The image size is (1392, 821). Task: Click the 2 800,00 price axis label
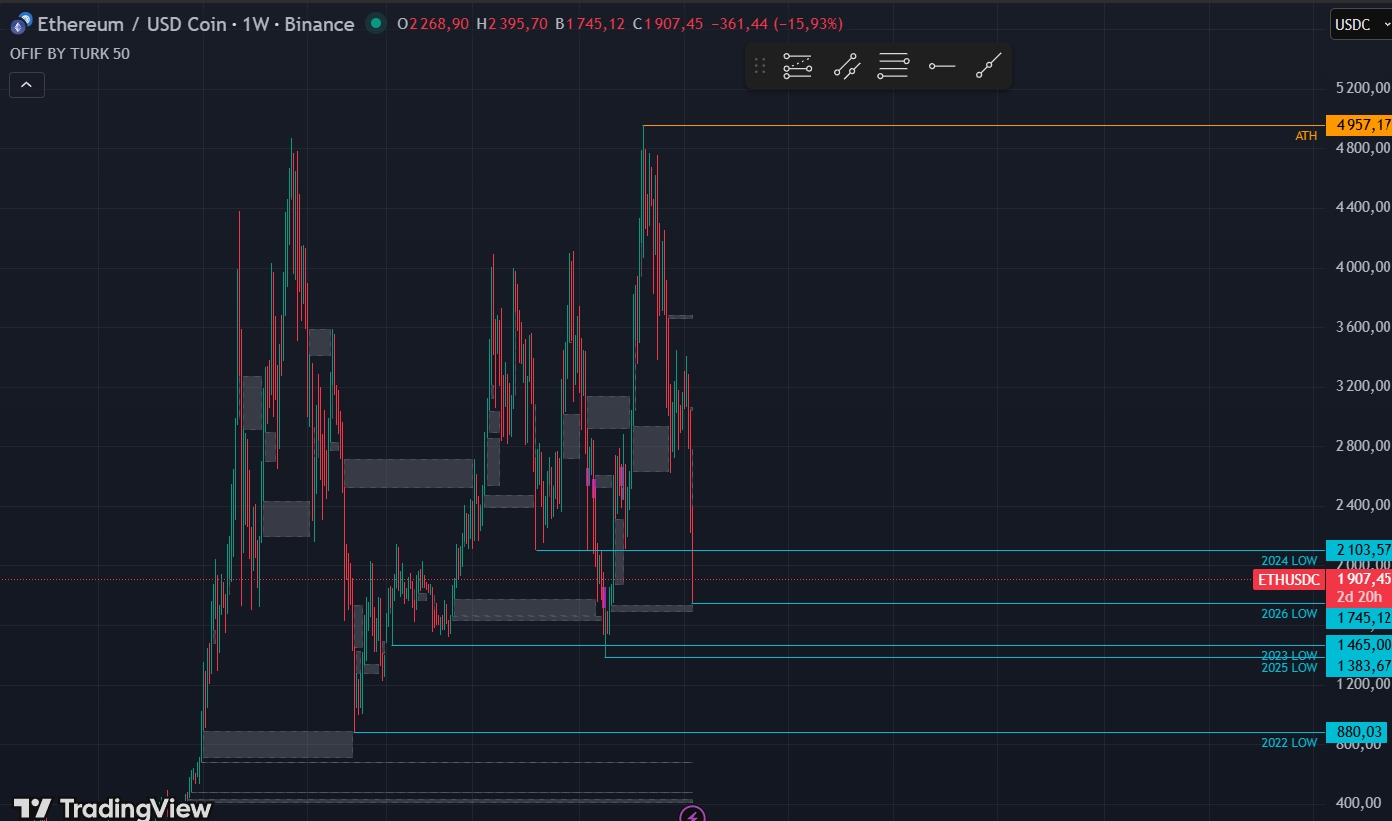[1363, 446]
